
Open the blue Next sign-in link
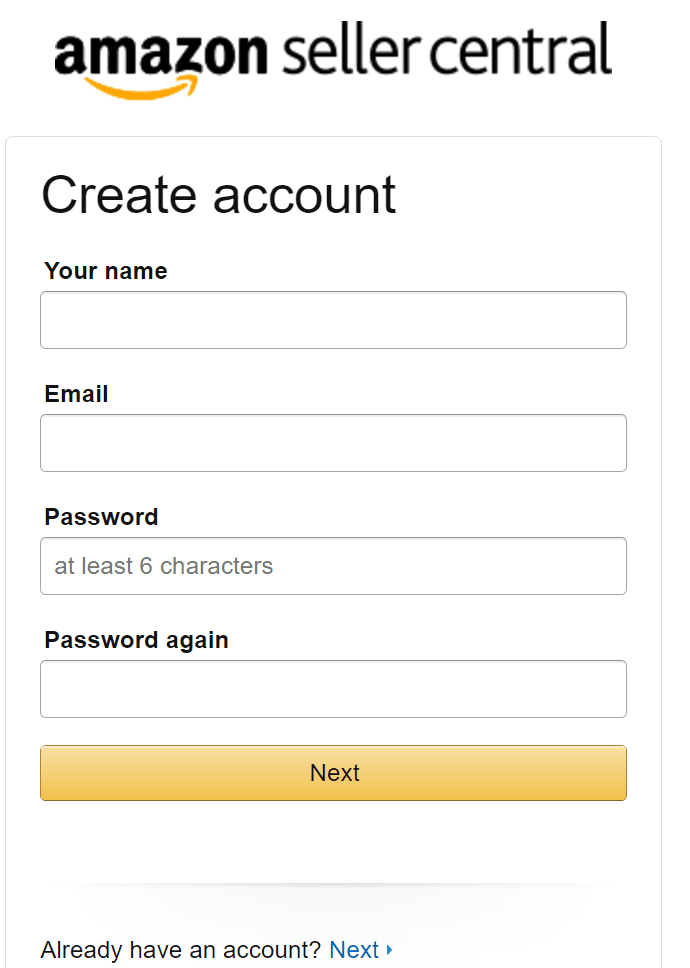[x=354, y=950]
